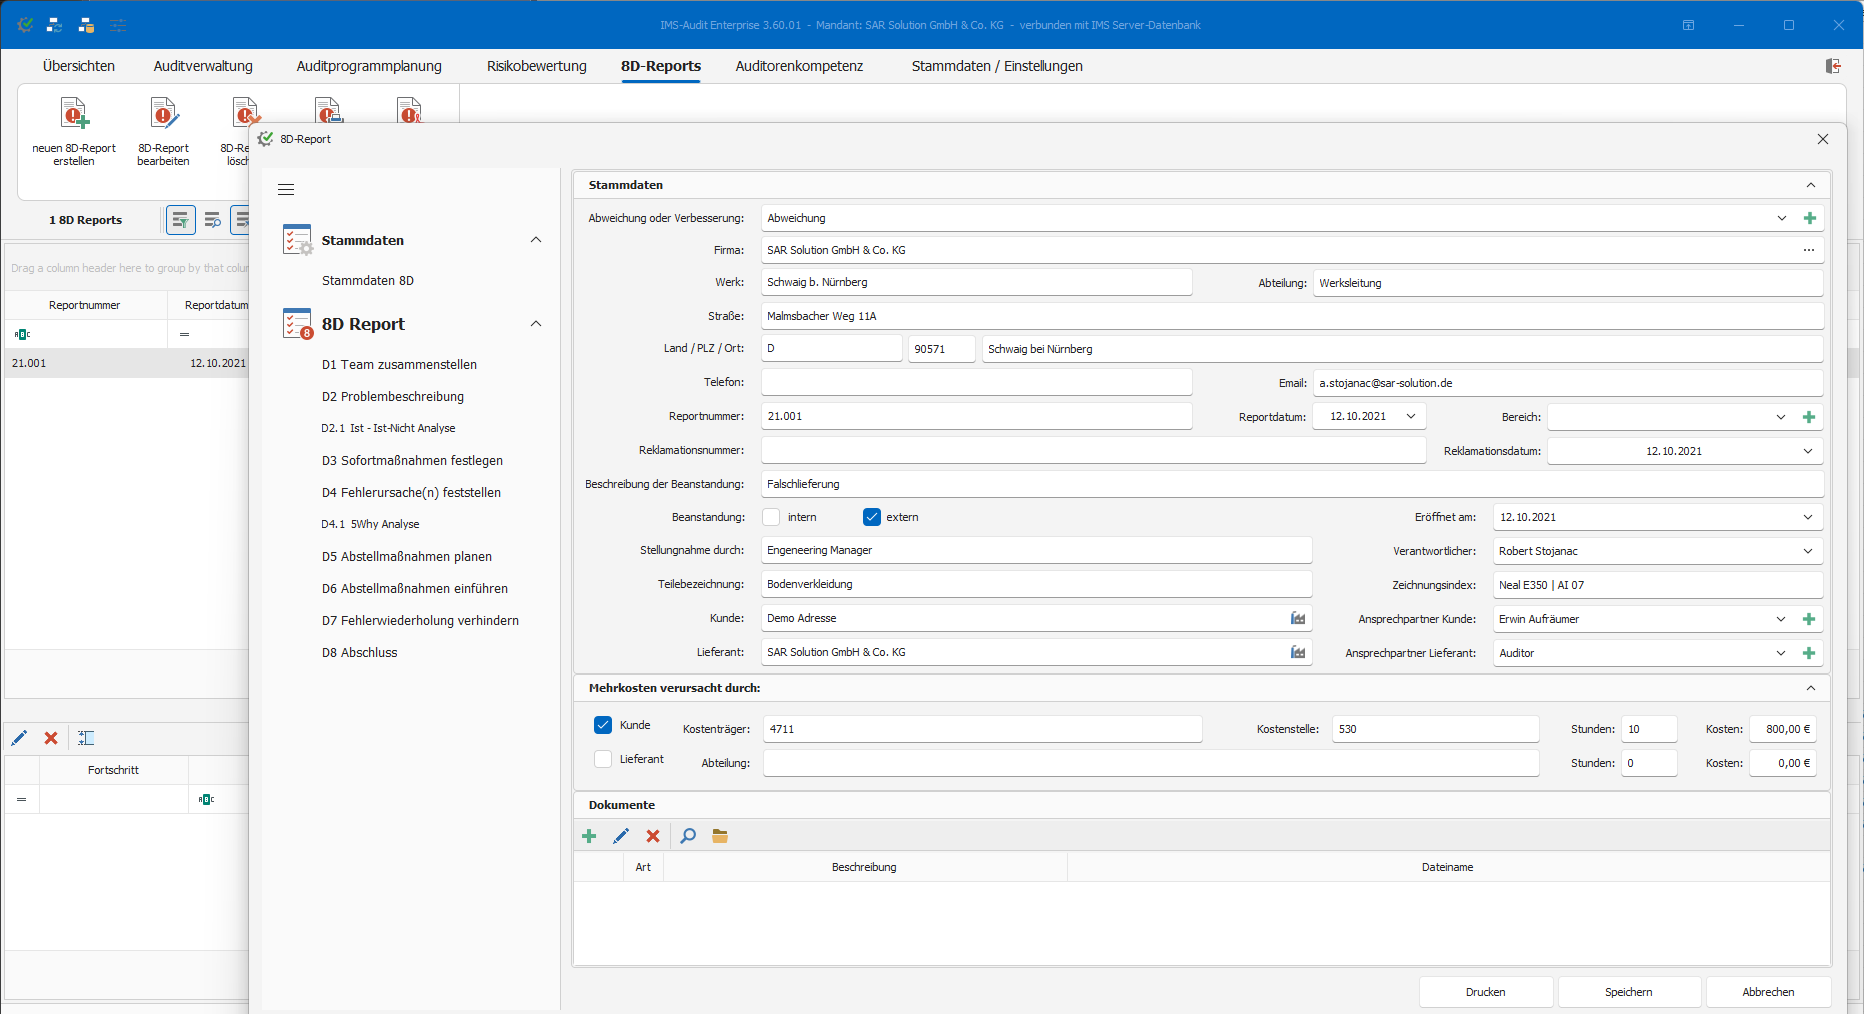Open Verantwortlicher dropdown
Viewport: 1864px width, 1014px height.
pos(1808,551)
